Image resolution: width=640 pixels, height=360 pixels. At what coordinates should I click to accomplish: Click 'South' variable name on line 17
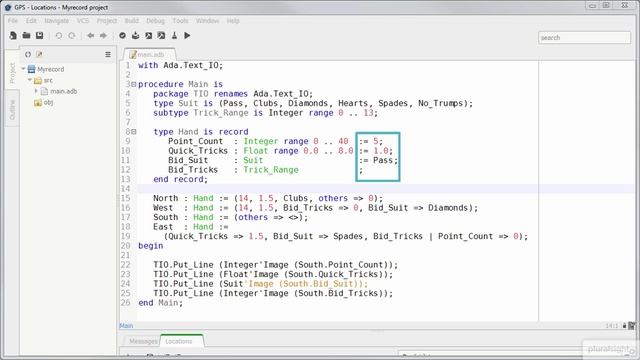(x=166, y=217)
